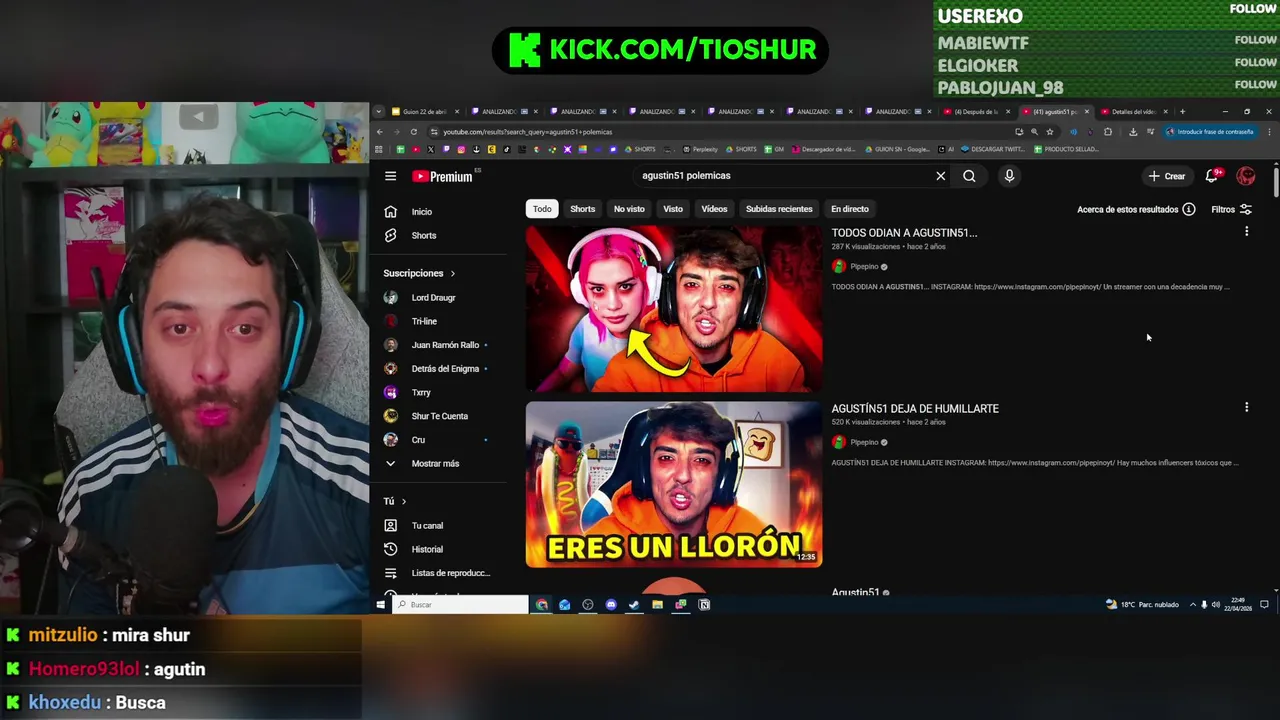Open browser downloads icon

coord(1133,132)
